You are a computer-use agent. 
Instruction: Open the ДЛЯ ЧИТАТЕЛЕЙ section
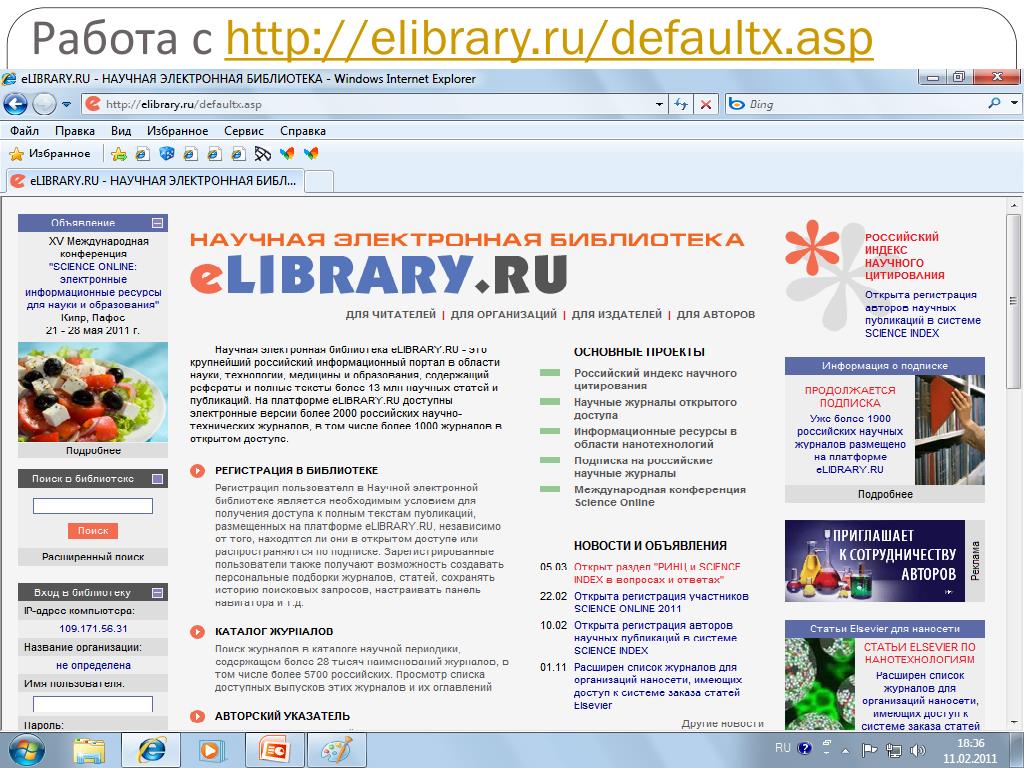click(391, 314)
